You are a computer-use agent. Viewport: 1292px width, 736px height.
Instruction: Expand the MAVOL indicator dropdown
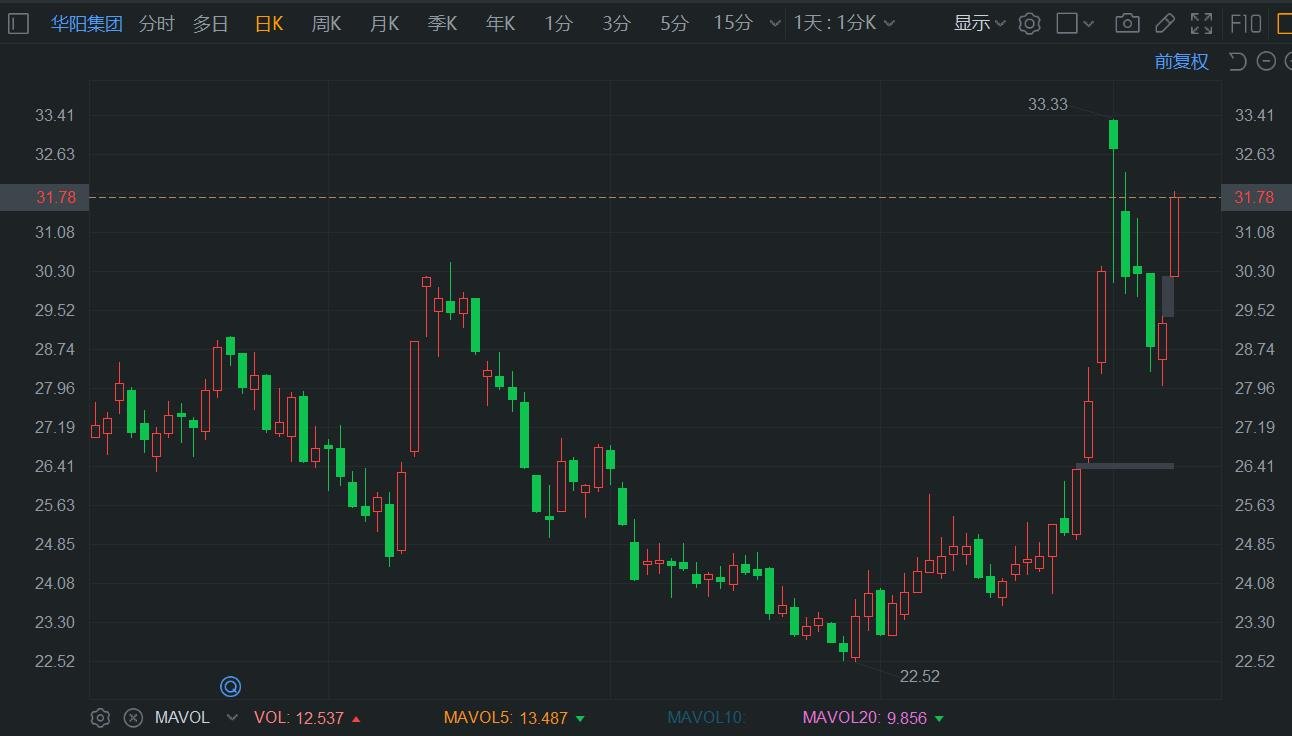click(x=233, y=718)
